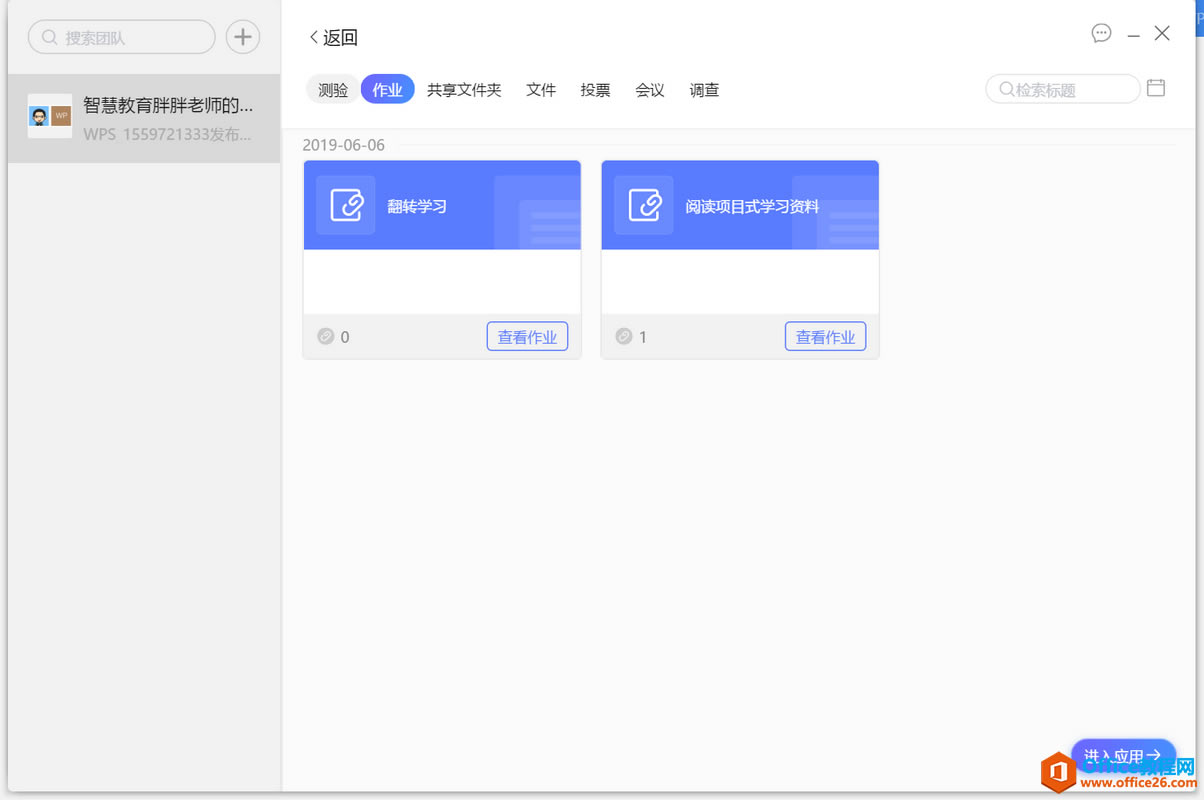Open the 投票 tab
1204x800 pixels.
coord(595,90)
